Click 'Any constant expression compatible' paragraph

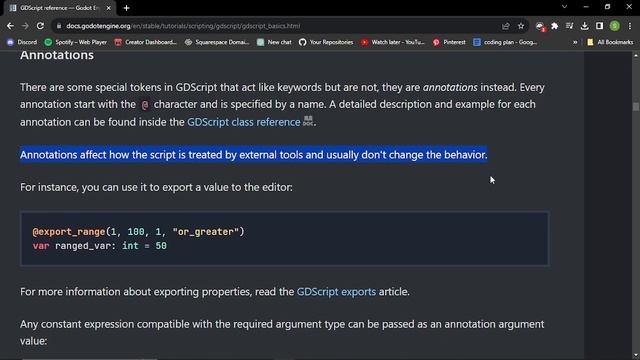pos(282,332)
